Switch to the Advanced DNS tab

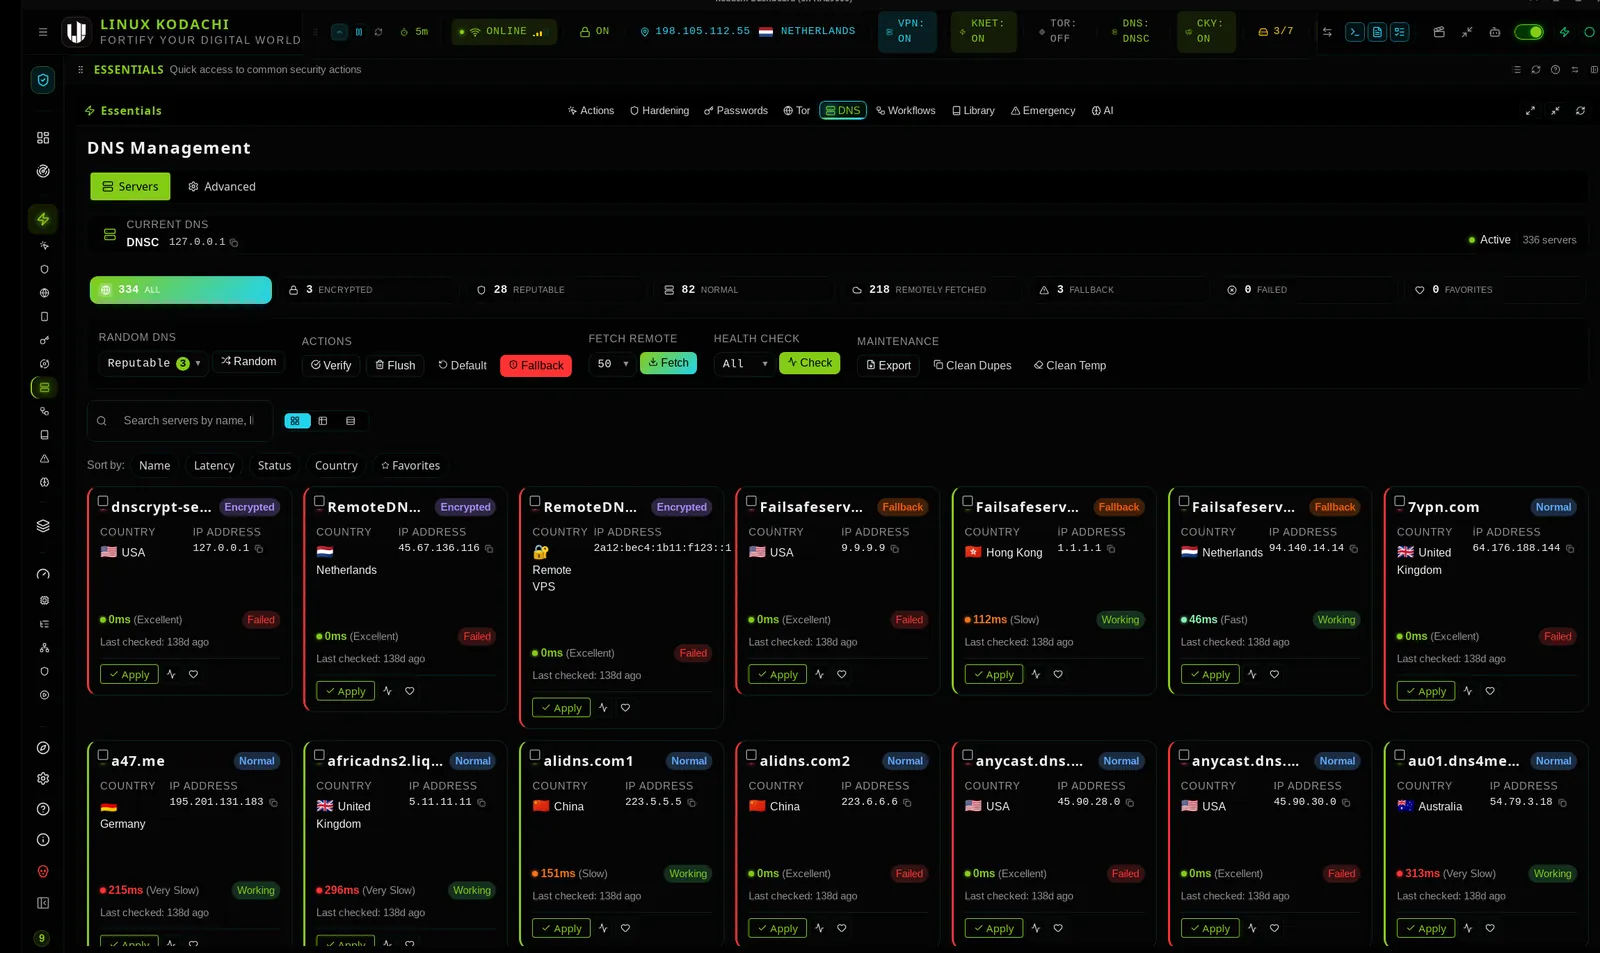pos(222,187)
